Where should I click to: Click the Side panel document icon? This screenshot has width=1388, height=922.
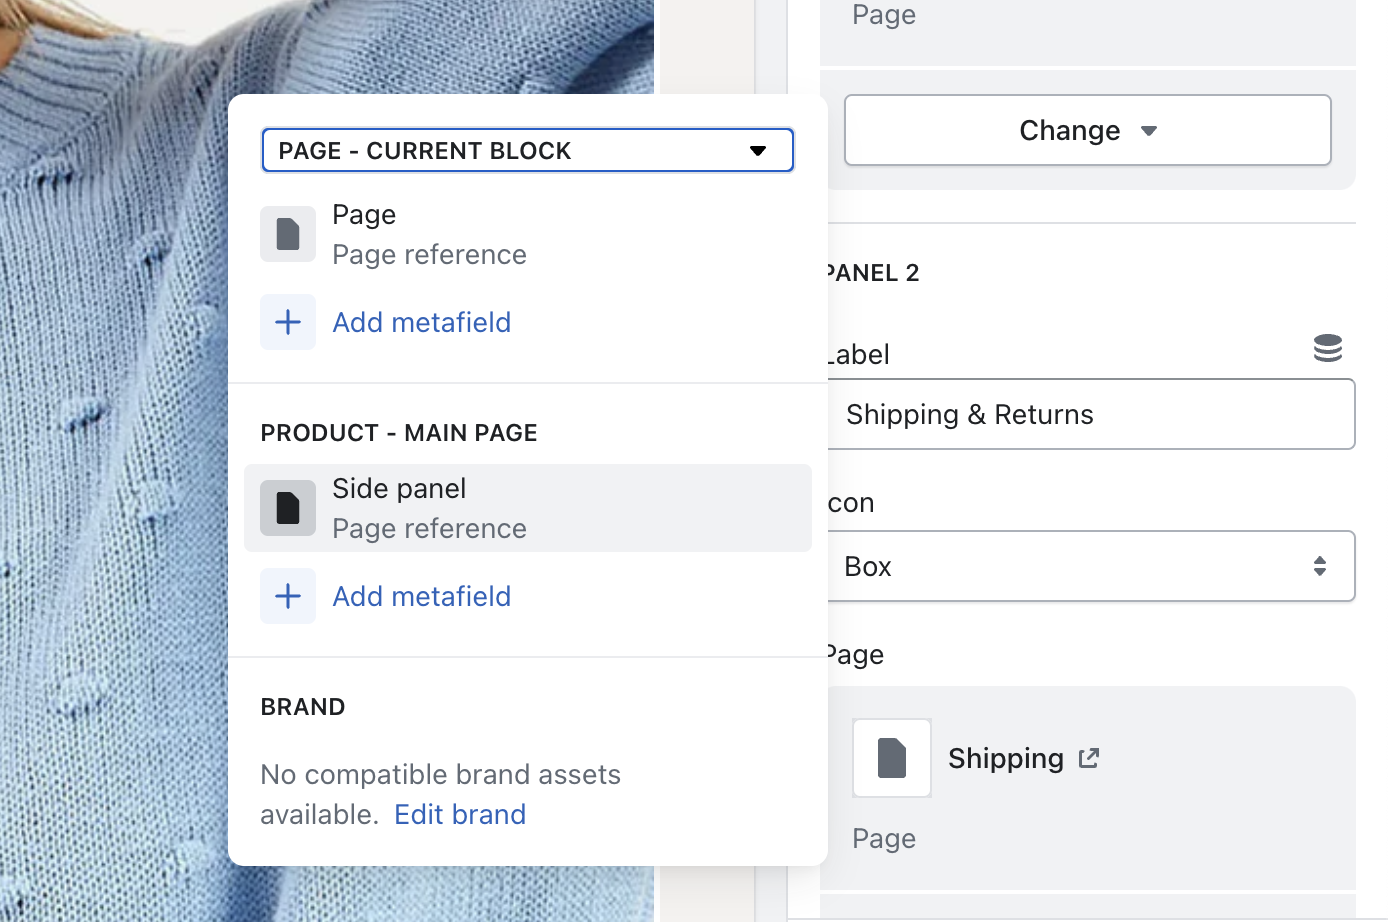pos(288,508)
